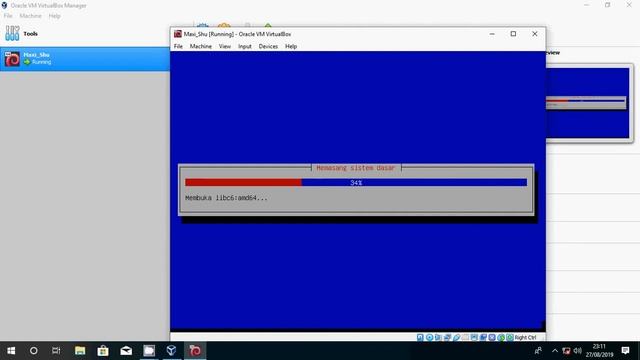The height and width of the screenshot is (360, 640).
Task: Open Task View from the taskbar
Action: [x=56, y=351]
